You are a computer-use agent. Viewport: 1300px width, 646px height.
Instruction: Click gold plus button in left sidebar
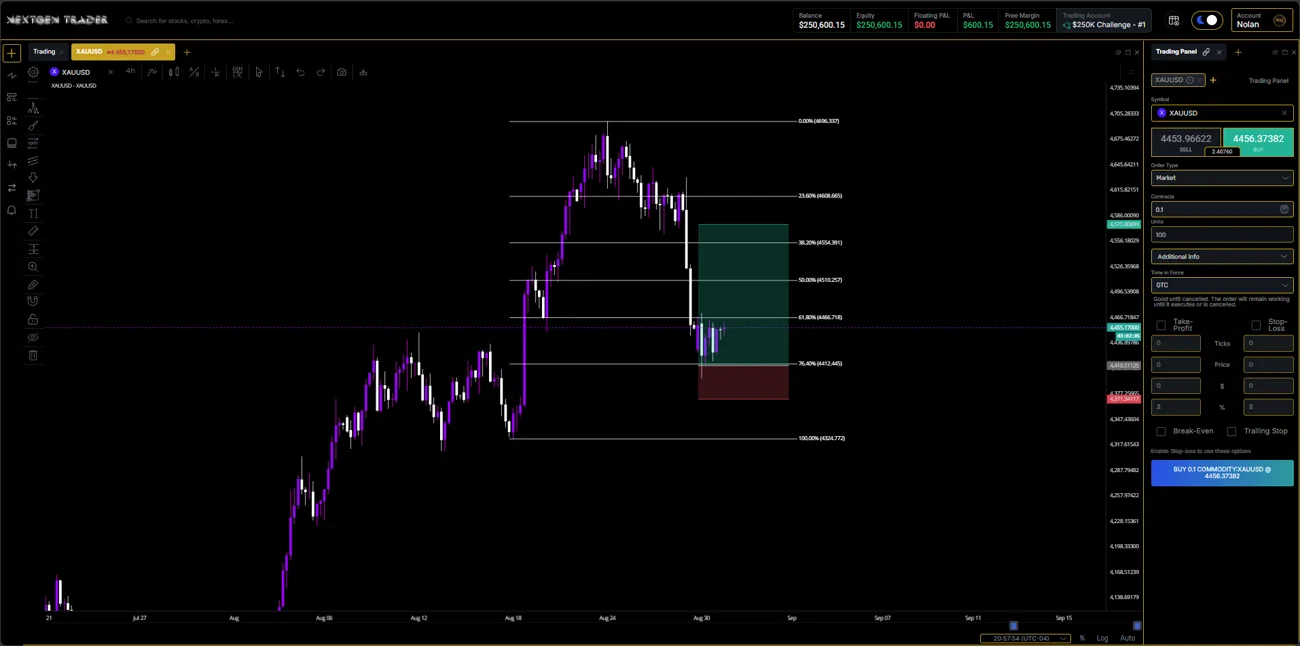(x=11, y=53)
